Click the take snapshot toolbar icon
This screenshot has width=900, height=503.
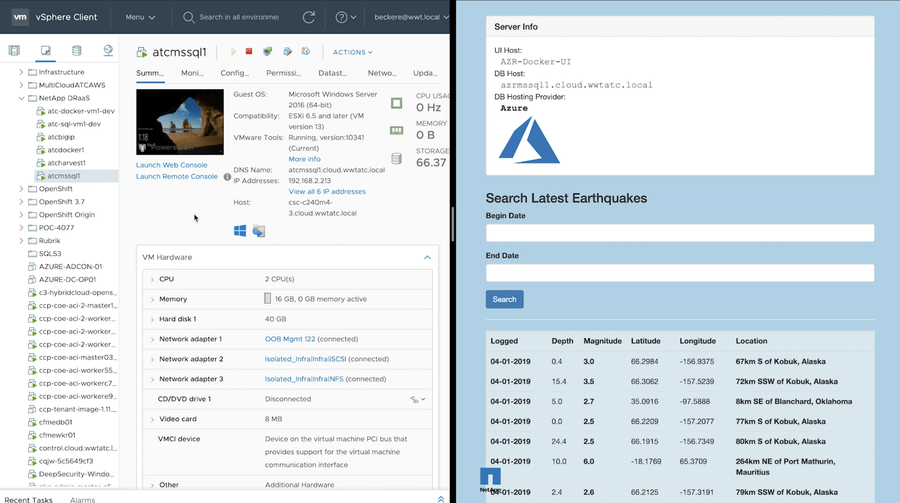[x=306, y=52]
